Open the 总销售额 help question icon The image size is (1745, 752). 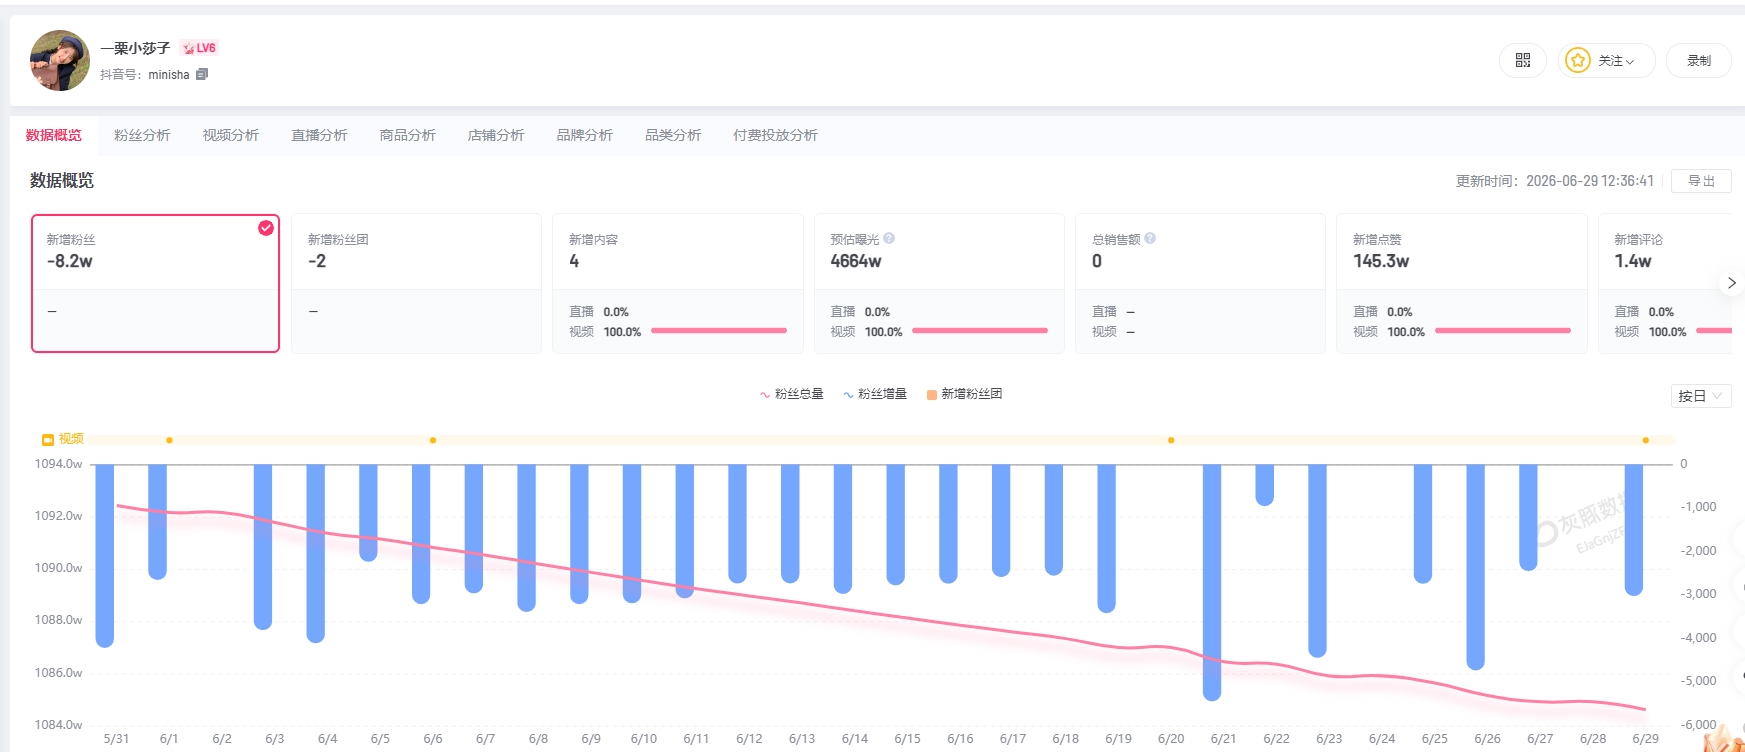coord(1150,238)
